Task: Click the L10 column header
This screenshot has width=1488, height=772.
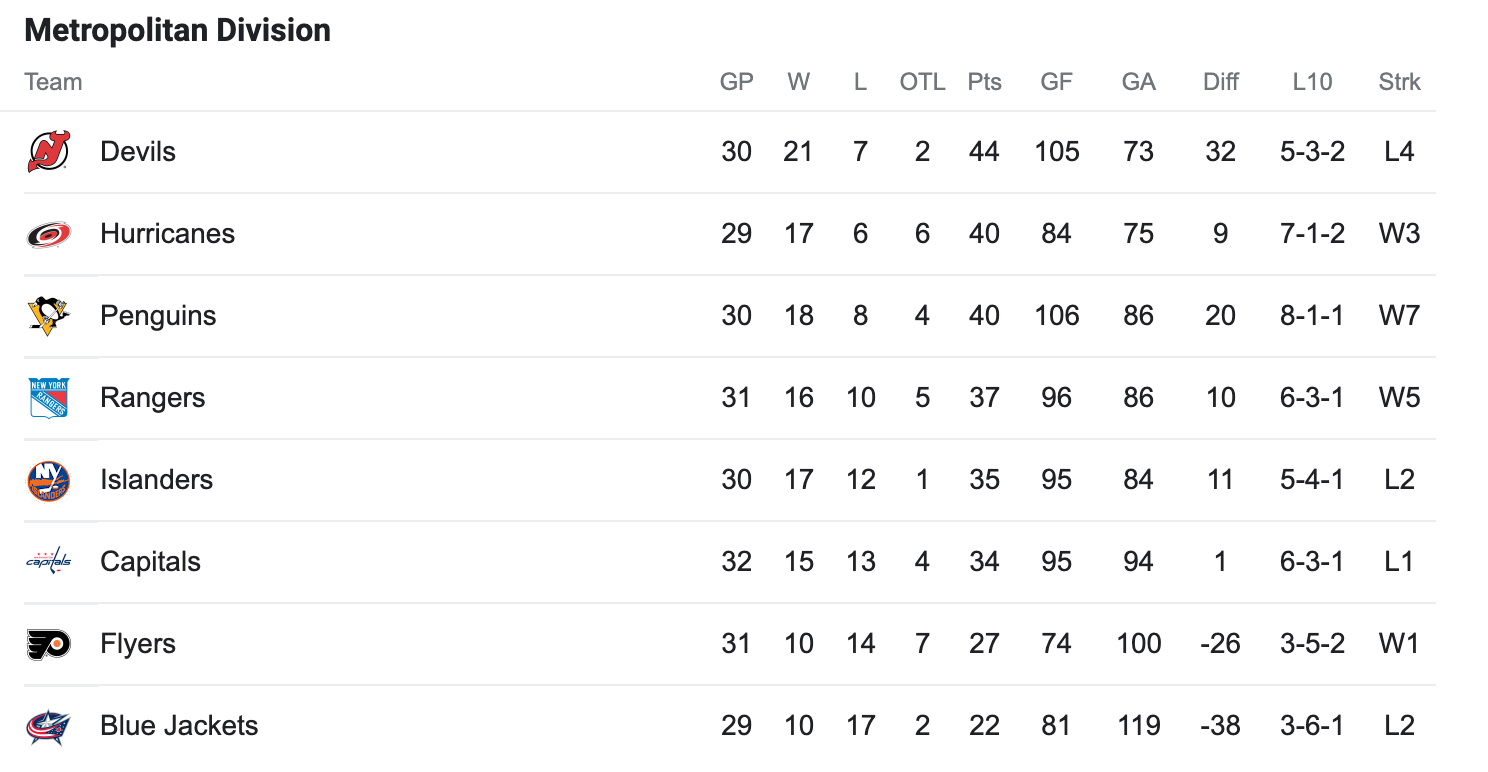Action: tap(1312, 82)
